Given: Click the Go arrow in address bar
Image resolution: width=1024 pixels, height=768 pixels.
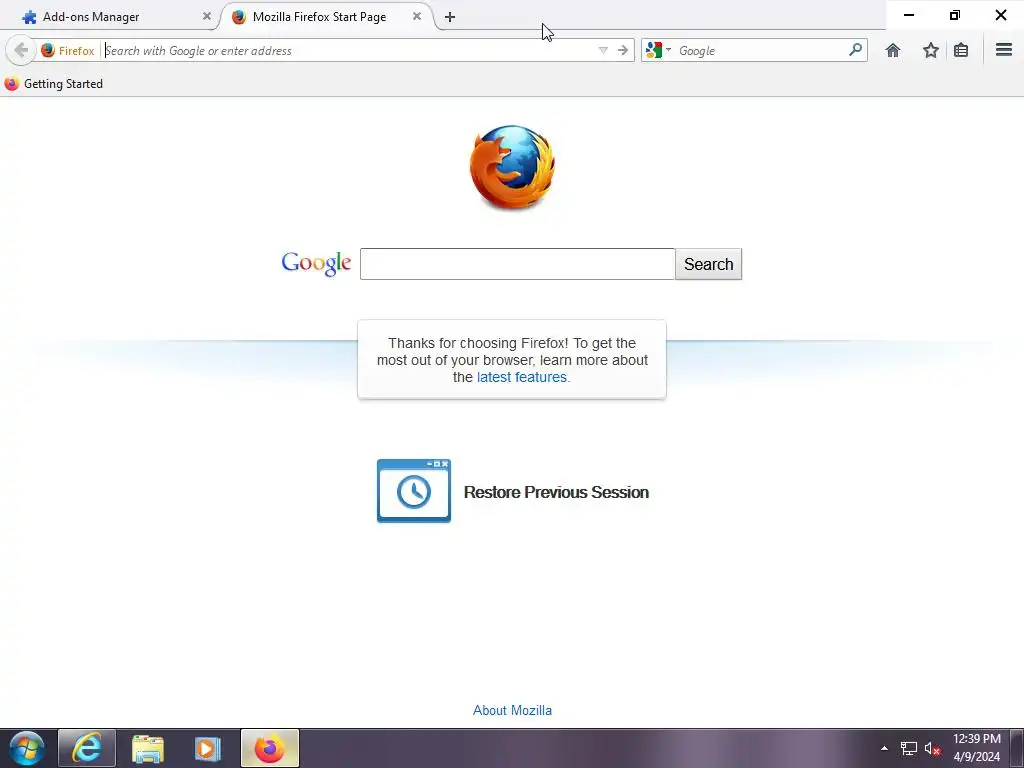Looking at the screenshot, I should [x=622, y=50].
